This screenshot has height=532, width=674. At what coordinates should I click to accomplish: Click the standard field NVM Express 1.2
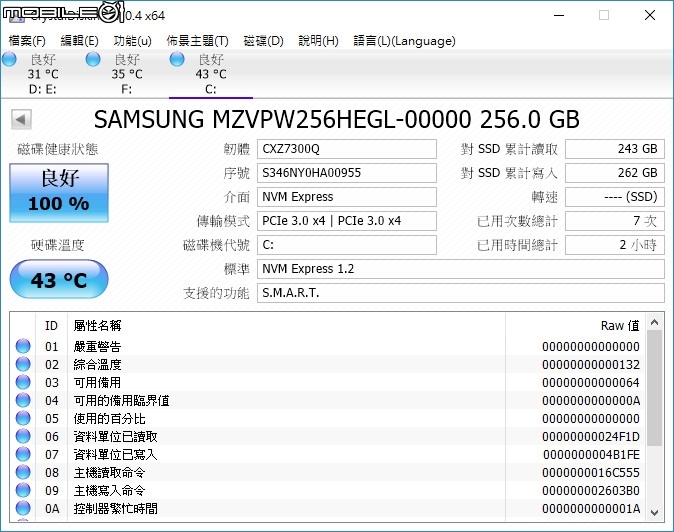461,269
